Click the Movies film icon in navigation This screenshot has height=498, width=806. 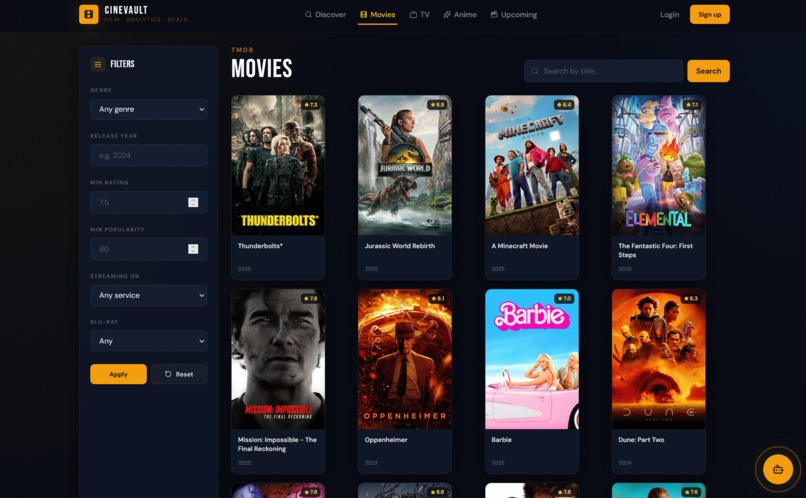click(x=363, y=14)
